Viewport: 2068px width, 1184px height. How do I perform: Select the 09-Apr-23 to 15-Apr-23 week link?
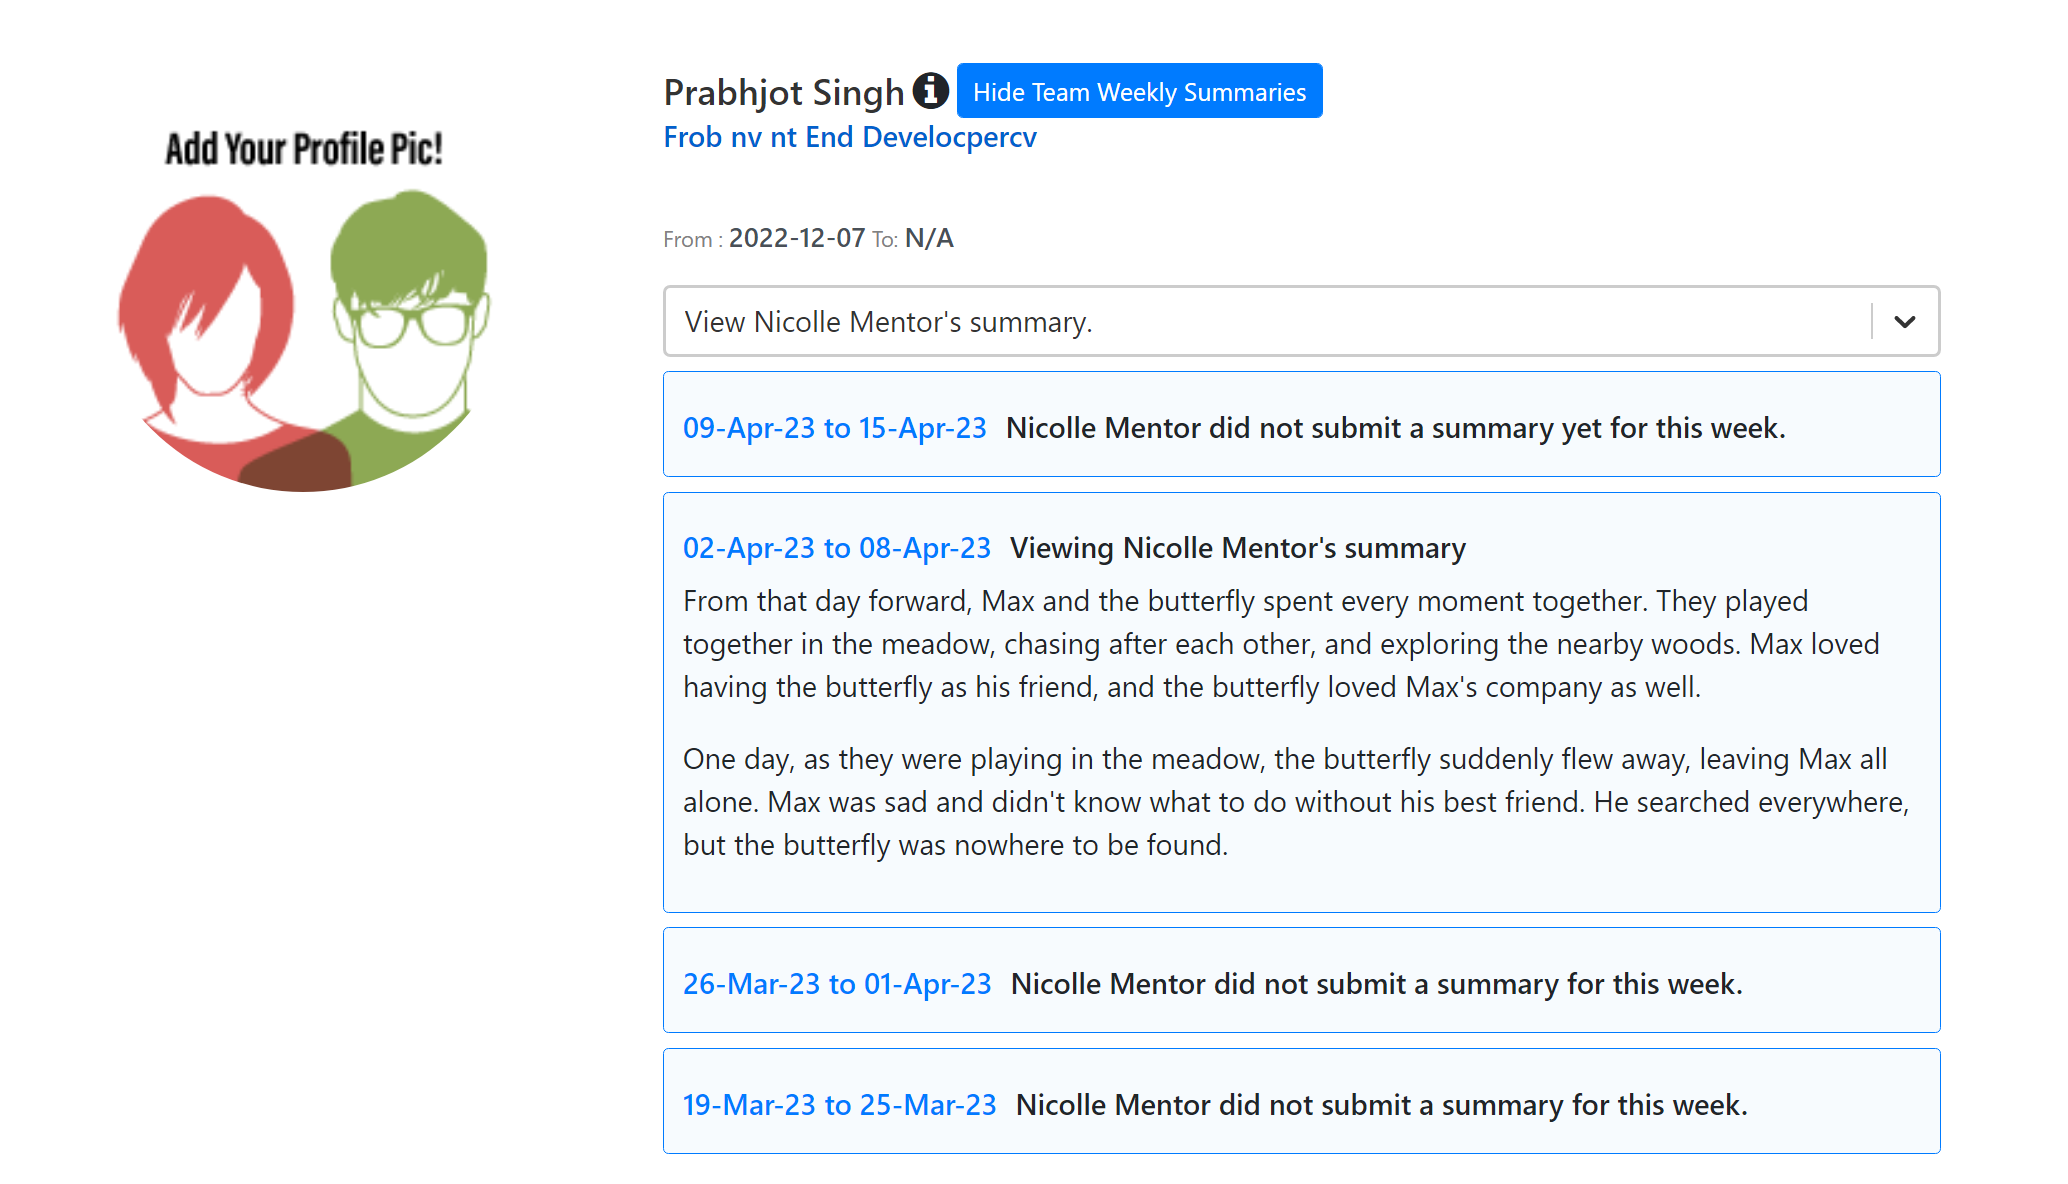[834, 428]
